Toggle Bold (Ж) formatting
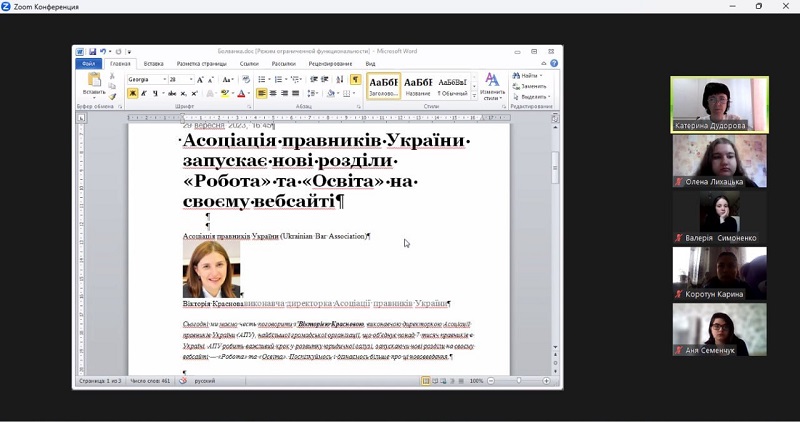Image resolution: width=800 pixels, height=422 pixels. click(x=133, y=93)
